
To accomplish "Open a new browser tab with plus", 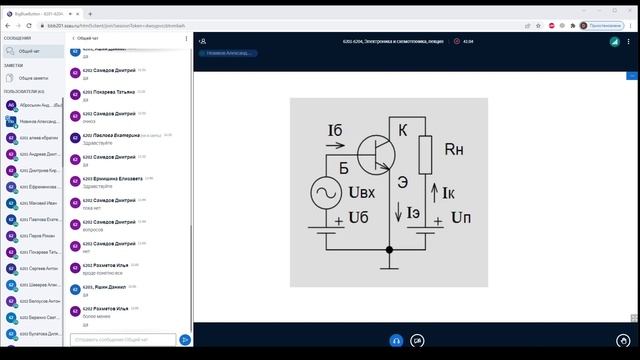I will 90,14.
